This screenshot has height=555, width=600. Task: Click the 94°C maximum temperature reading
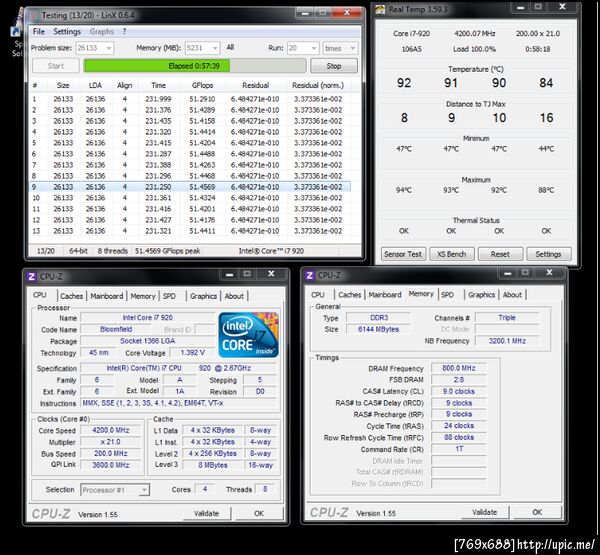(x=404, y=190)
